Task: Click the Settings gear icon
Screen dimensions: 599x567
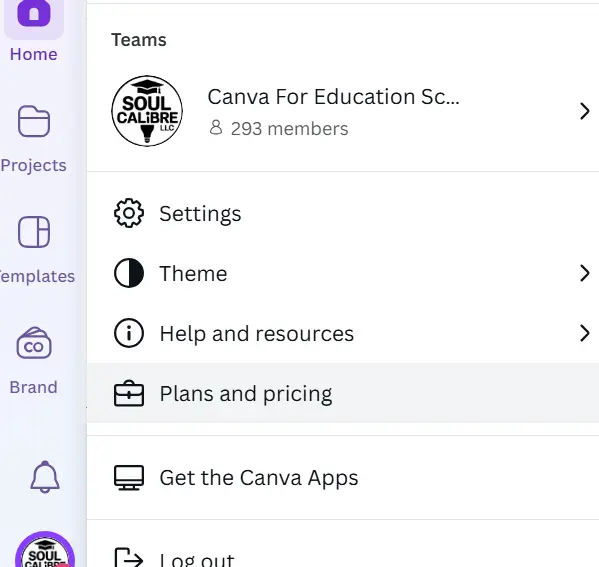Action: (129, 213)
